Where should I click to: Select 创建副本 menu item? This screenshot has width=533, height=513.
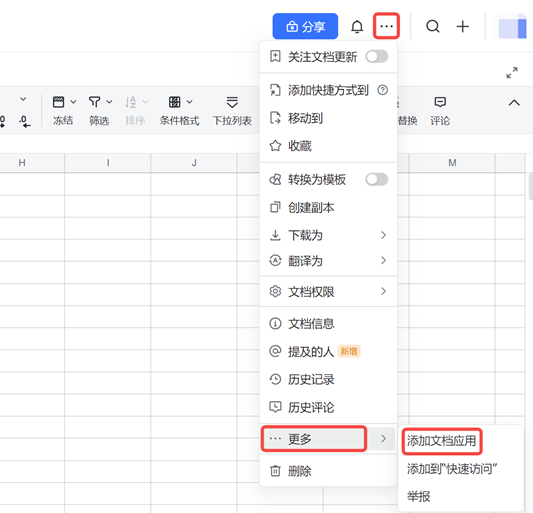[x=328, y=207]
